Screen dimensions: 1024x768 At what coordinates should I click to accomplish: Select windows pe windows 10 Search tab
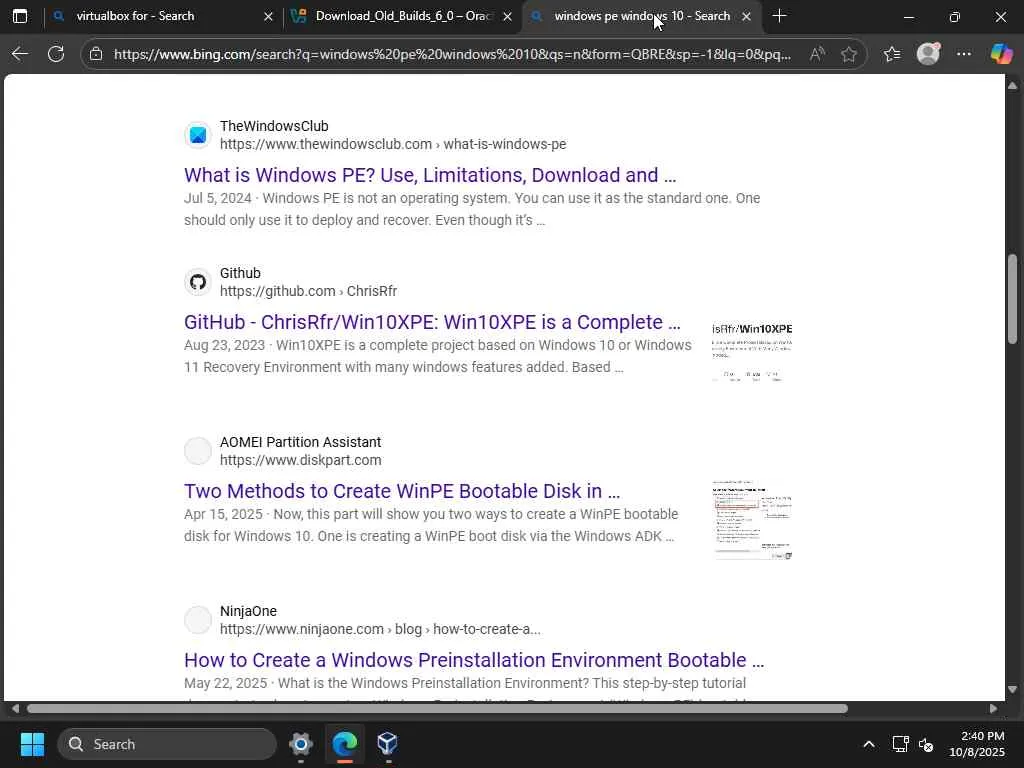pyautogui.click(x=642, y=16)
